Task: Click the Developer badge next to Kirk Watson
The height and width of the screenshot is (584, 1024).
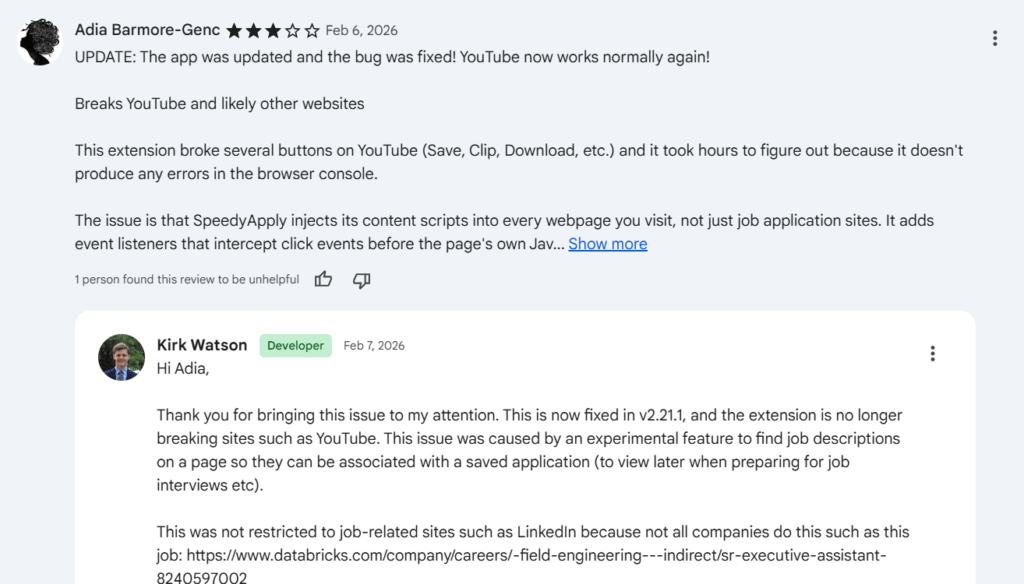Action: (x=295, y=345)
